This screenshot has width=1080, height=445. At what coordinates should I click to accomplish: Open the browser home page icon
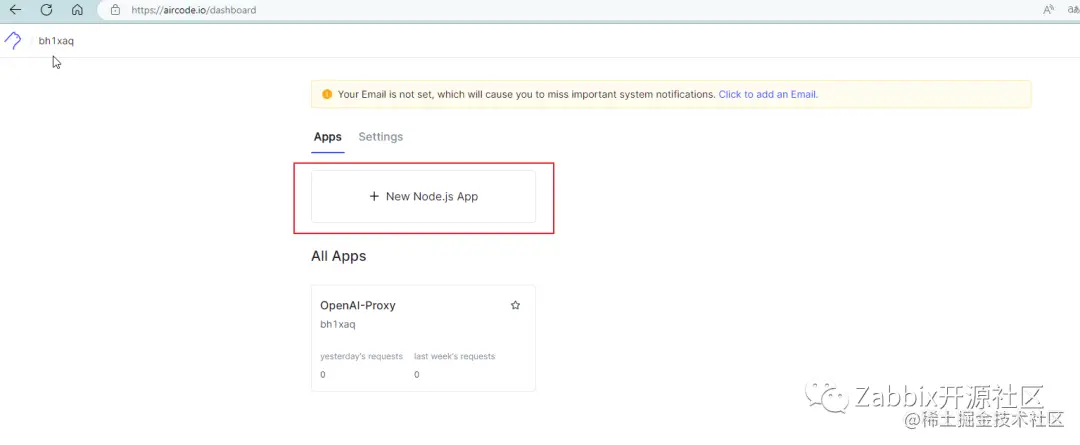point(77,10)
